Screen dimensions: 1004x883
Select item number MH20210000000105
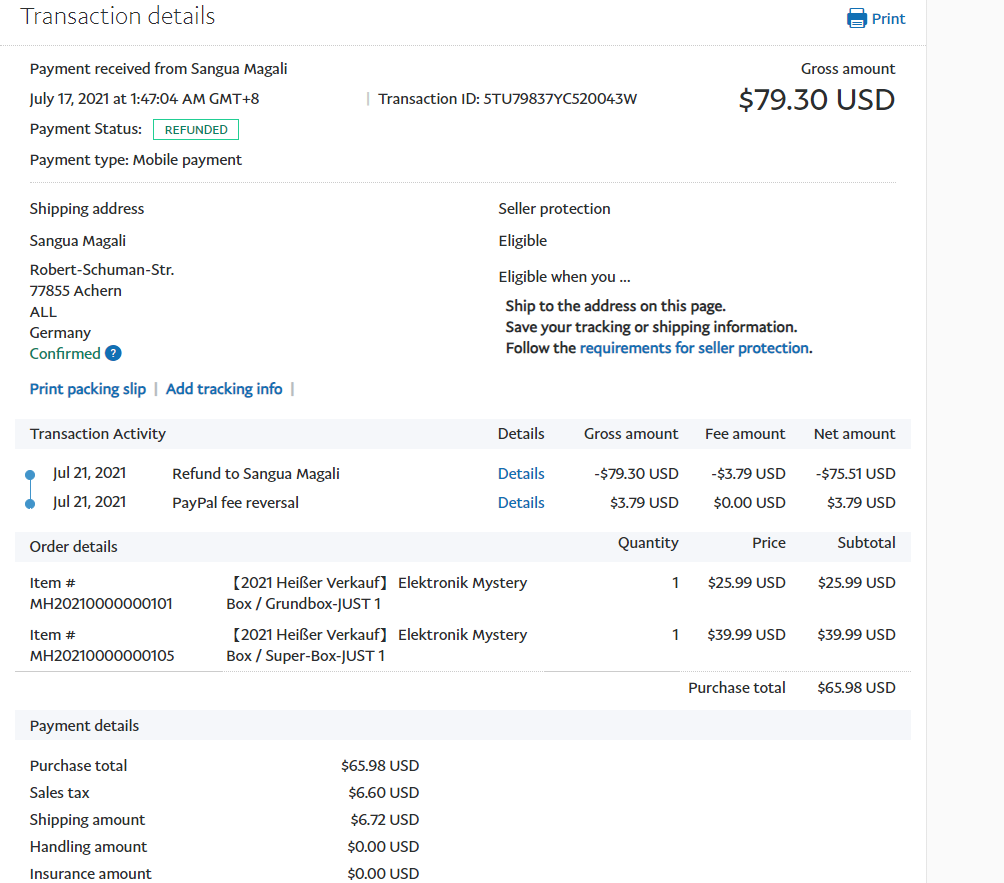[x=101, y=656]
